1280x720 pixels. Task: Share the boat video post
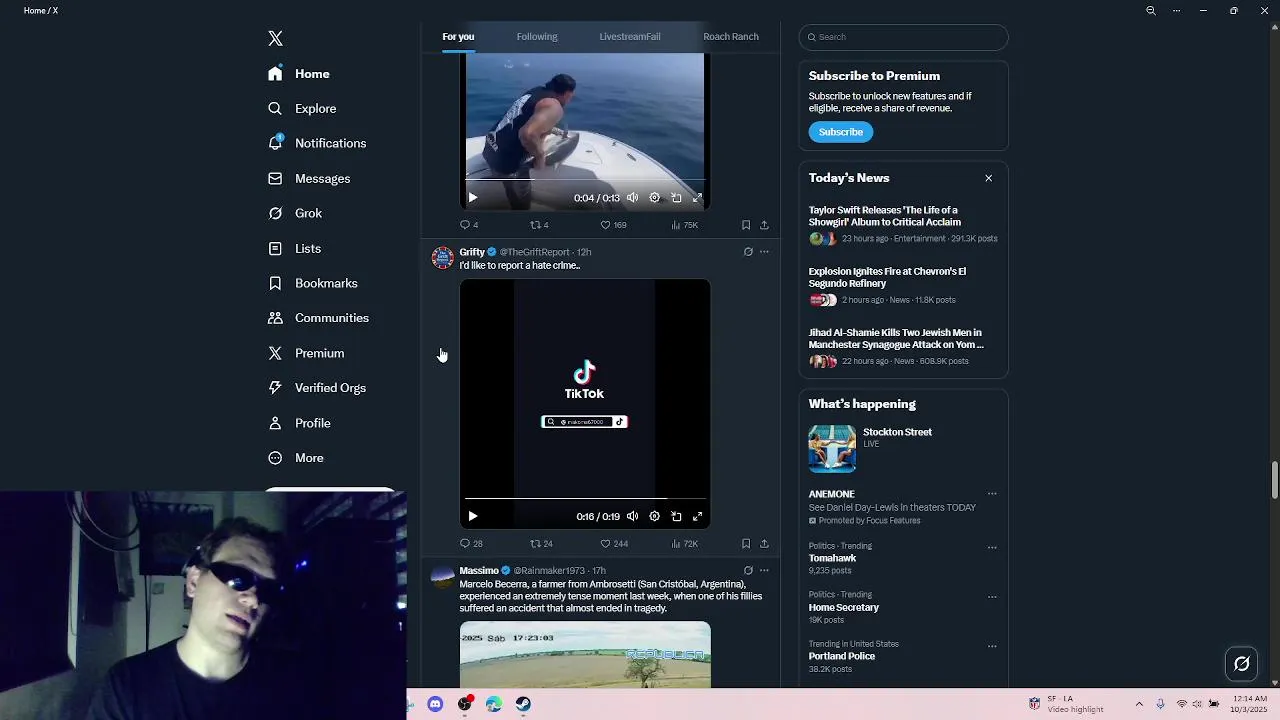click(764, 225)
